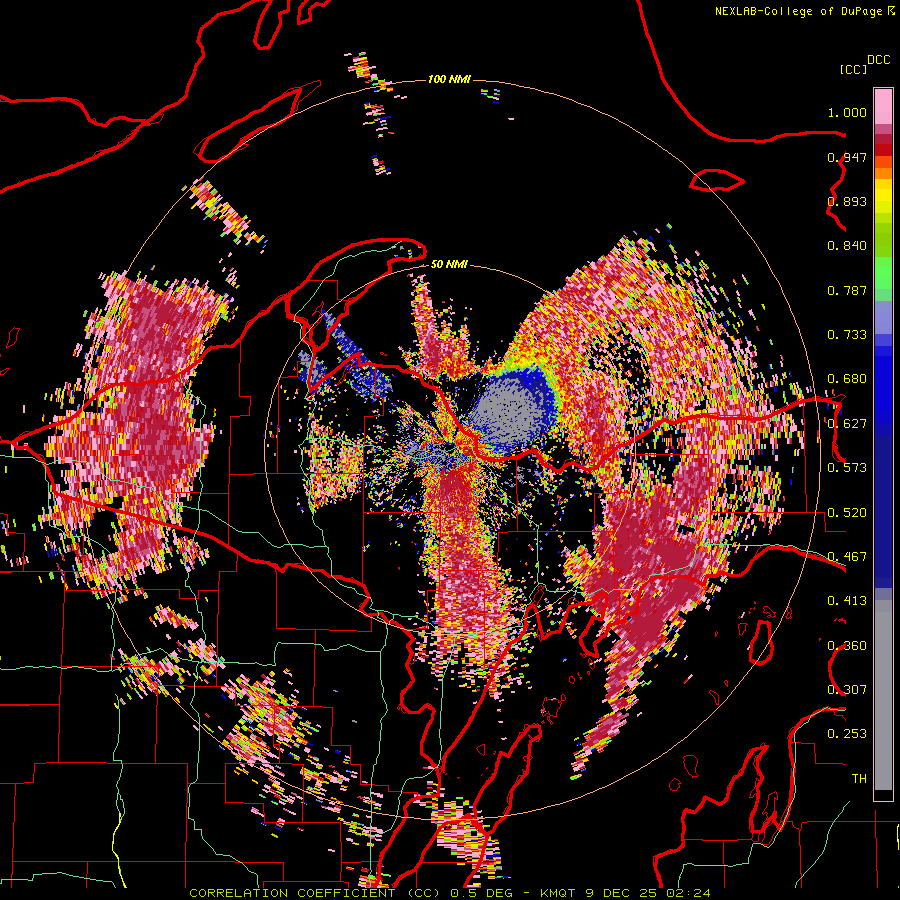Click the 0.253 legend value
Image resolution: width=900 pixels, height=900 pixels.
click(847, 734)
